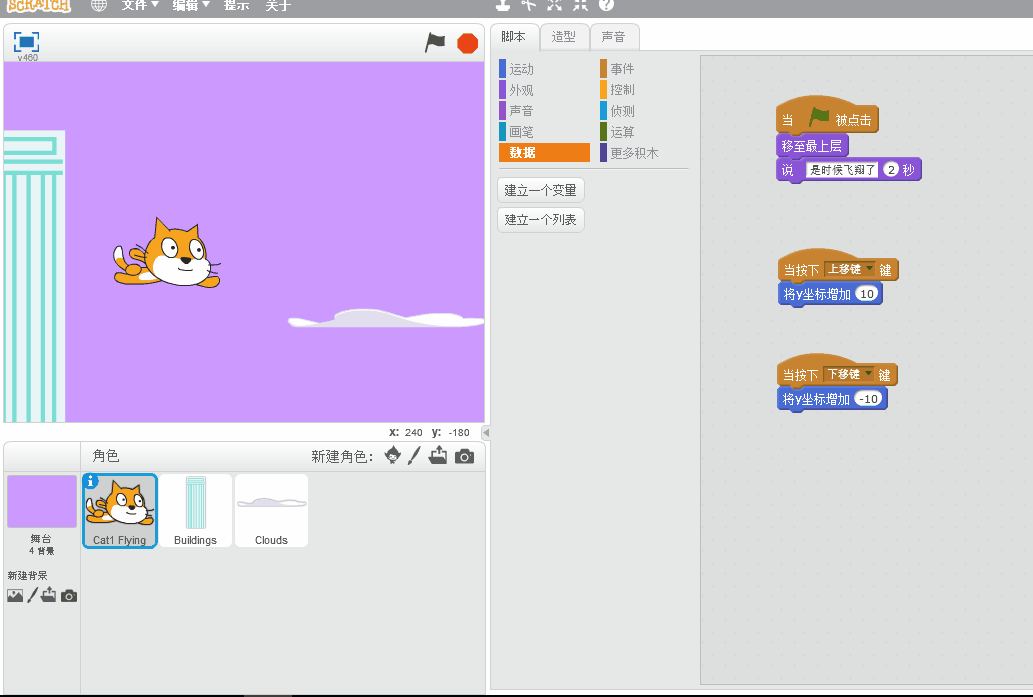The image size is (1033, 697).
Task: Open the language globe menu
Action: [99, 5]
